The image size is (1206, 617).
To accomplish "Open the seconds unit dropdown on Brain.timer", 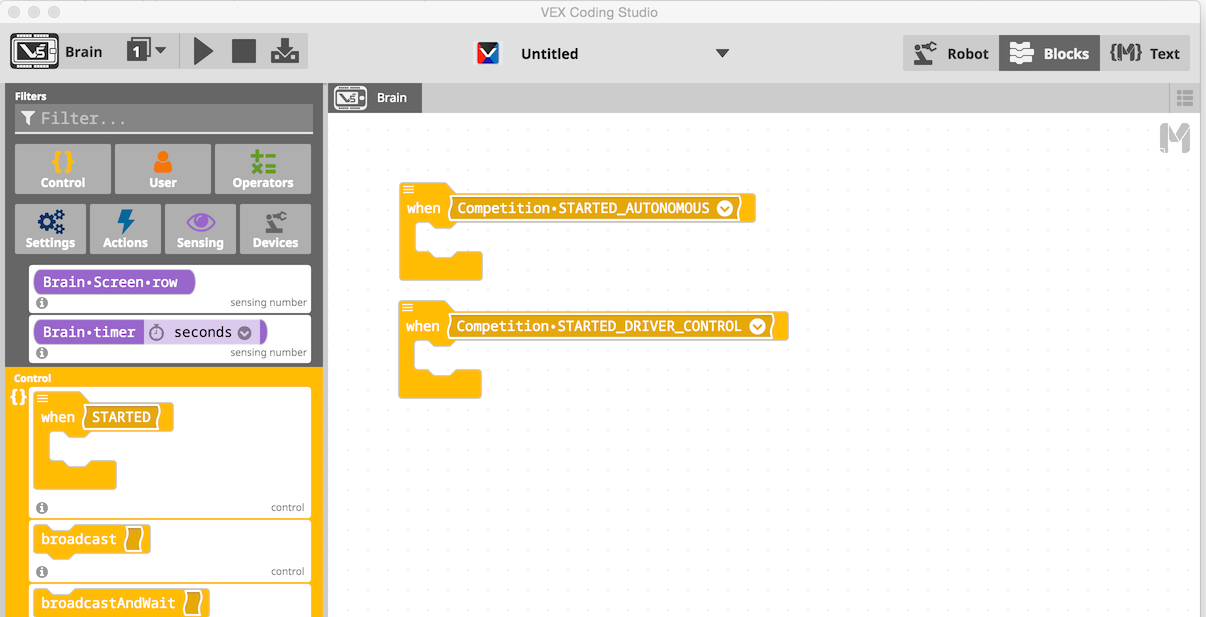I will pos(245,333).
